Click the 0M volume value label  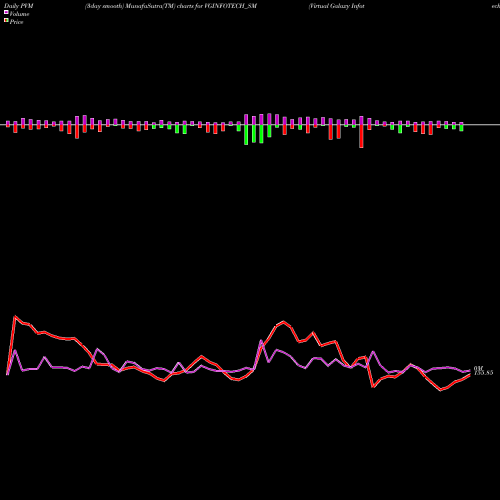coord(478,368)
